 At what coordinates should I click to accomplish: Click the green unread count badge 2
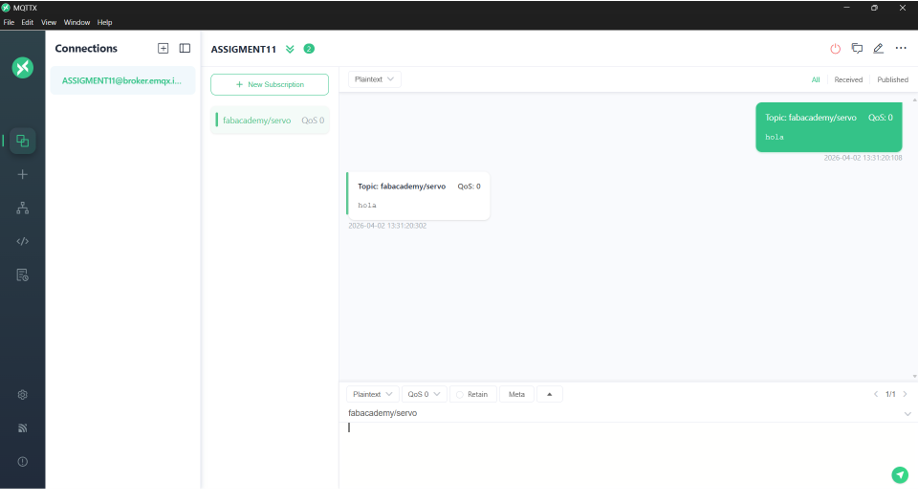point(309,49)
